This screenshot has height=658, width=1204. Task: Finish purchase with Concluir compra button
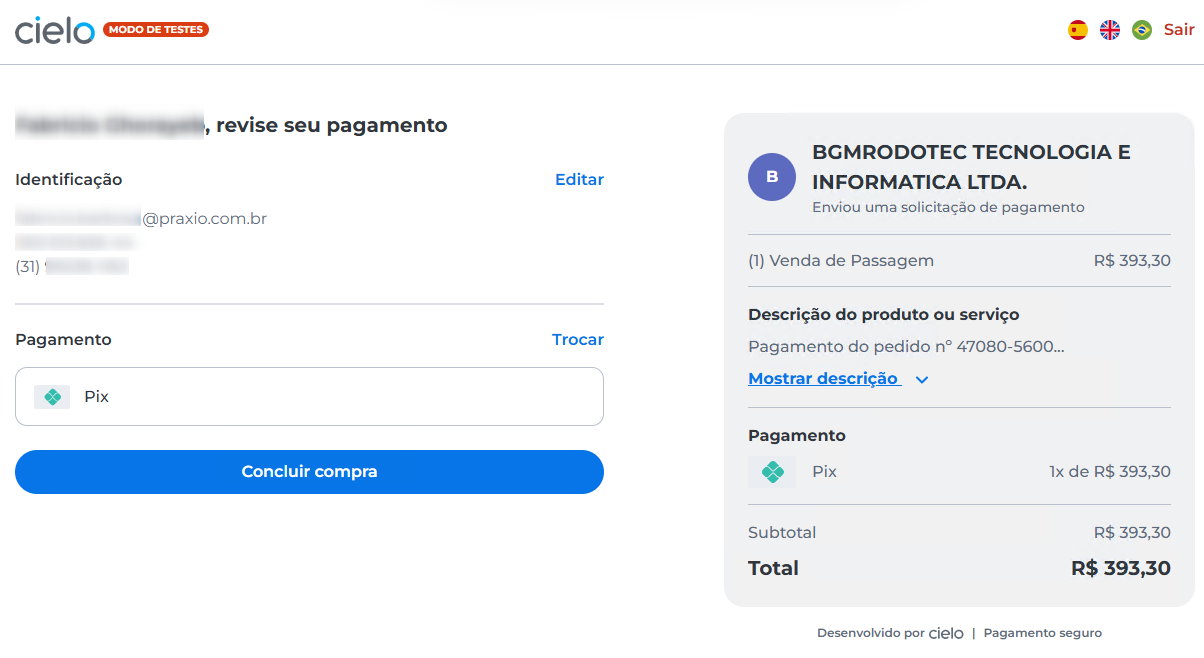pos(309,472)
